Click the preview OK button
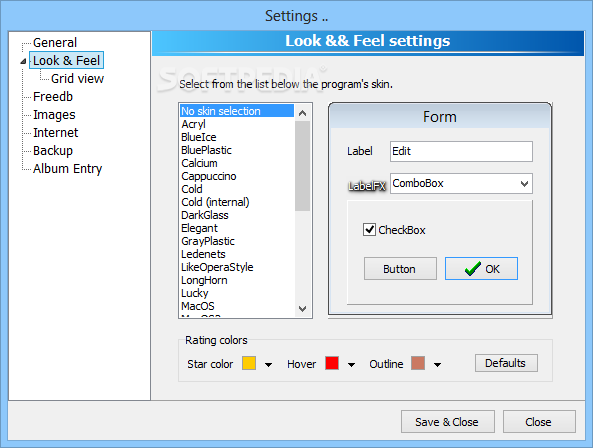Viewport: 593px width, 448px height. coord(481,269)
